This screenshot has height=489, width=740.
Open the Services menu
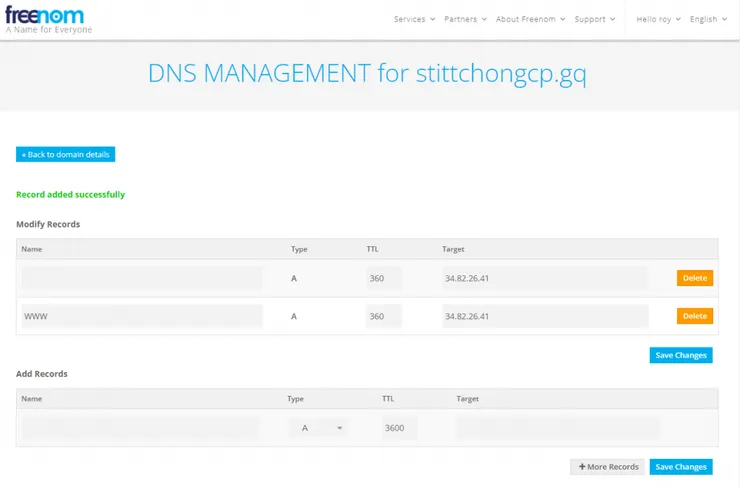[x=414, y=19]
